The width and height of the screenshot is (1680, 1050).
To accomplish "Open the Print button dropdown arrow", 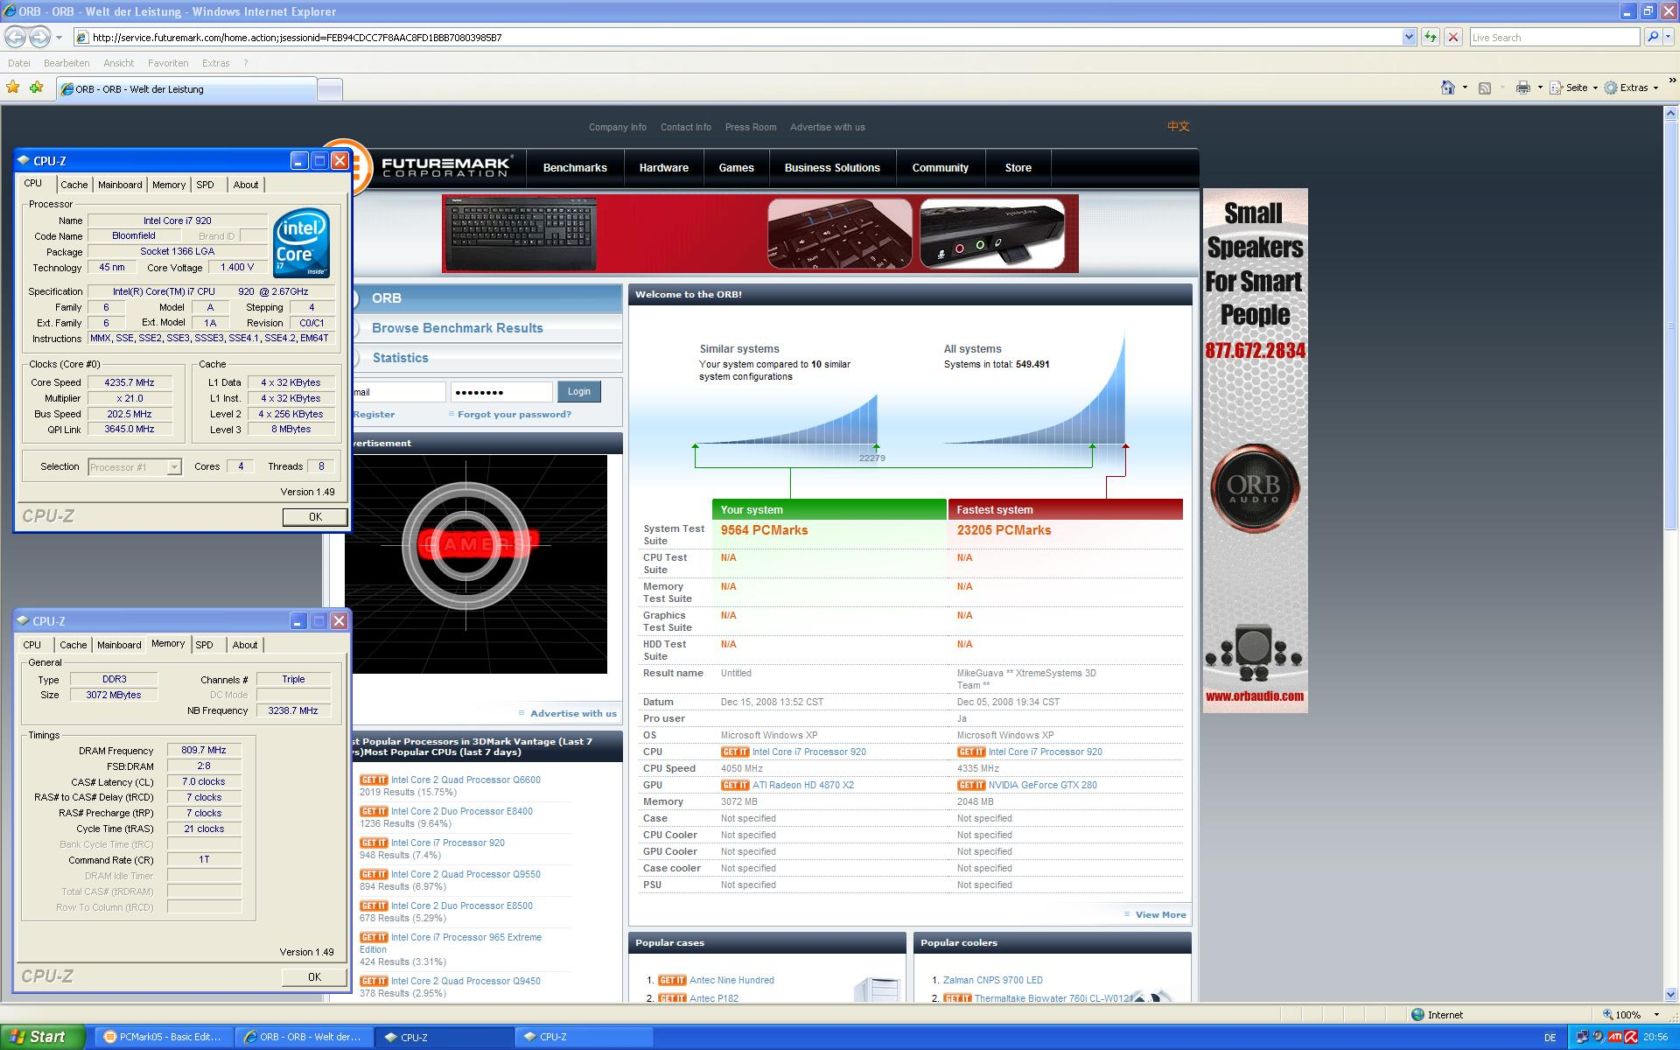I will pos(1540,88).
